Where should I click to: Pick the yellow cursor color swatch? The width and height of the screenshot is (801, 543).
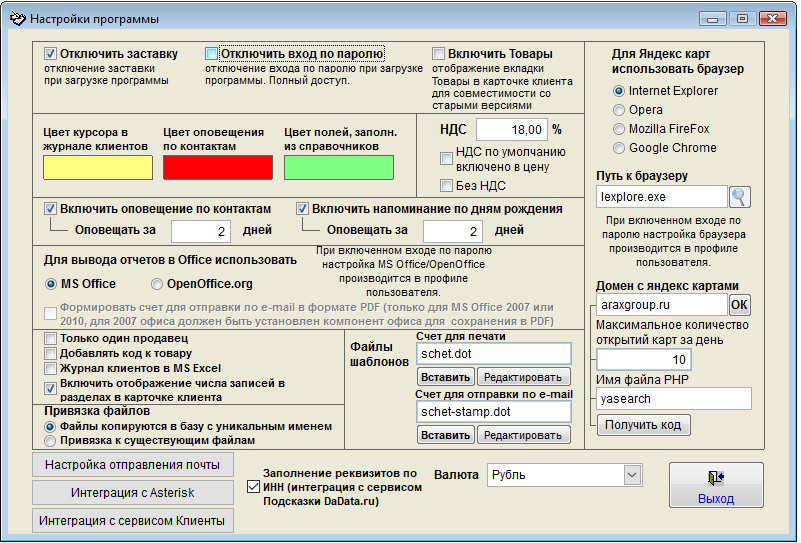[x=98, y=168]
